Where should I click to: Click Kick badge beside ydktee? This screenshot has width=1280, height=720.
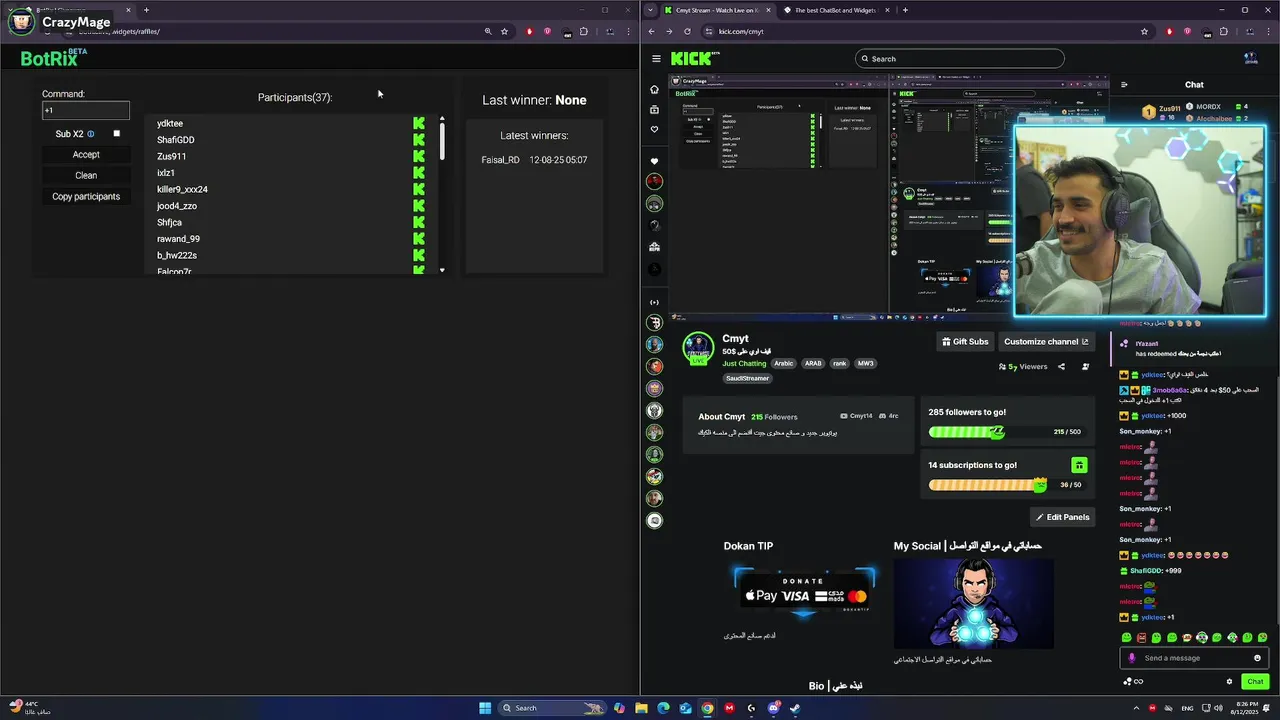(419, 123)
